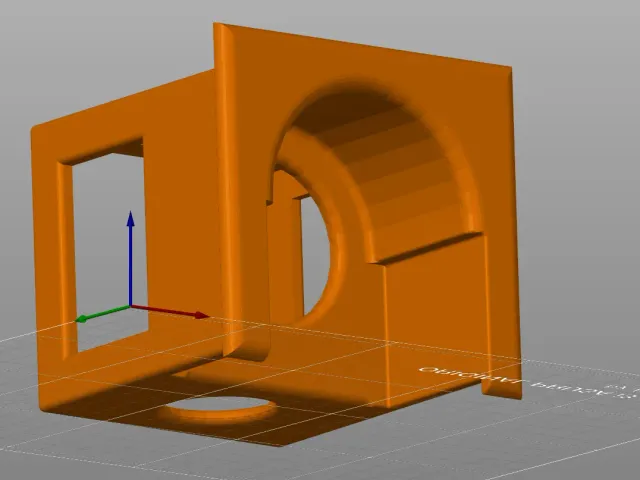Click the blue Z-axis gizmo arrow
This screenshot has width=640, height=480.
tap(131, 258)
